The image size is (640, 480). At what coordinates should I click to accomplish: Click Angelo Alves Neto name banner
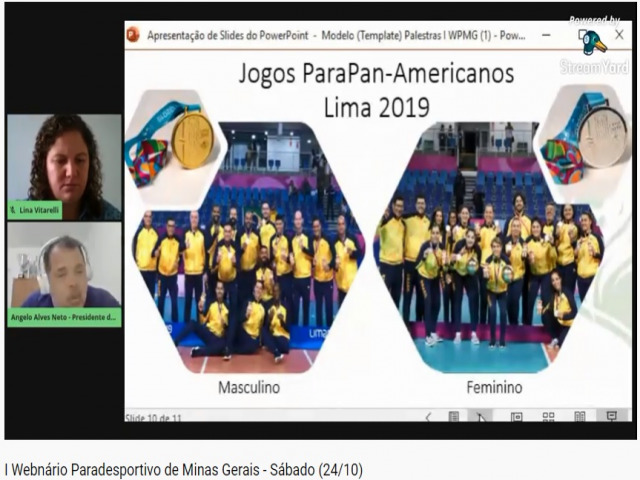tap(64, 317)
